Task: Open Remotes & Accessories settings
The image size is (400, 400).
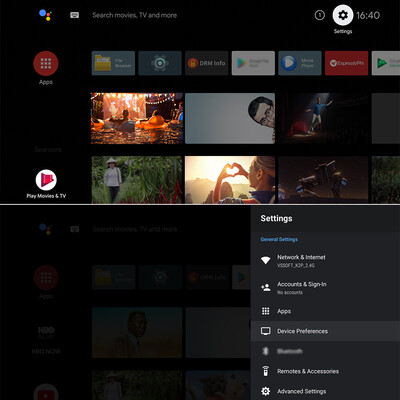Action: (x=325, y=371)
